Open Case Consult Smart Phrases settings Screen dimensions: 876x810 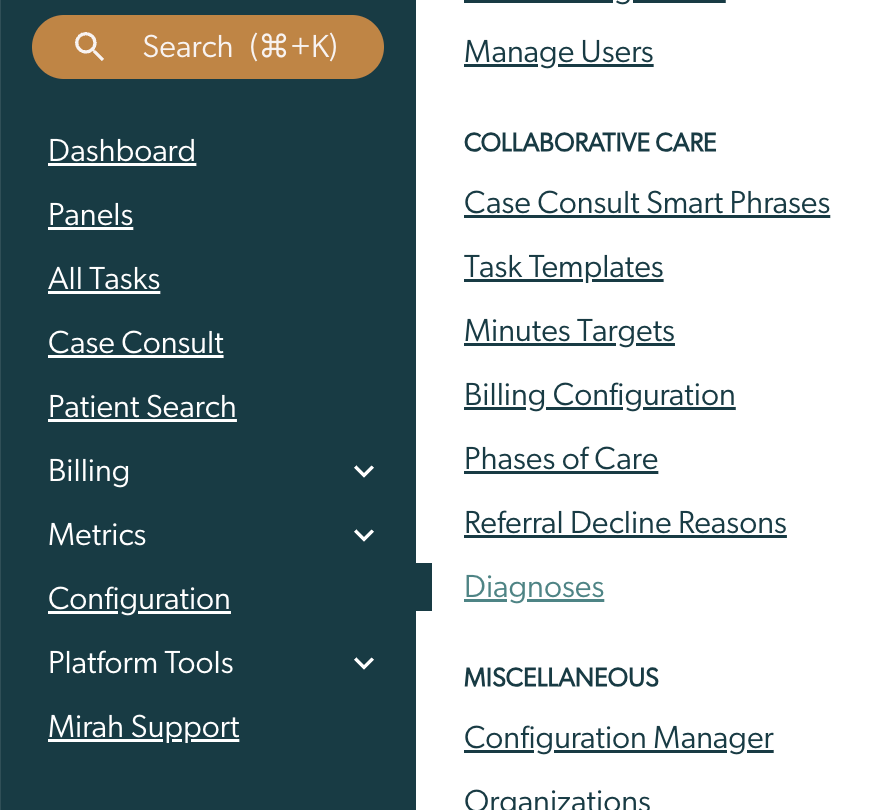tap(647, 203)
